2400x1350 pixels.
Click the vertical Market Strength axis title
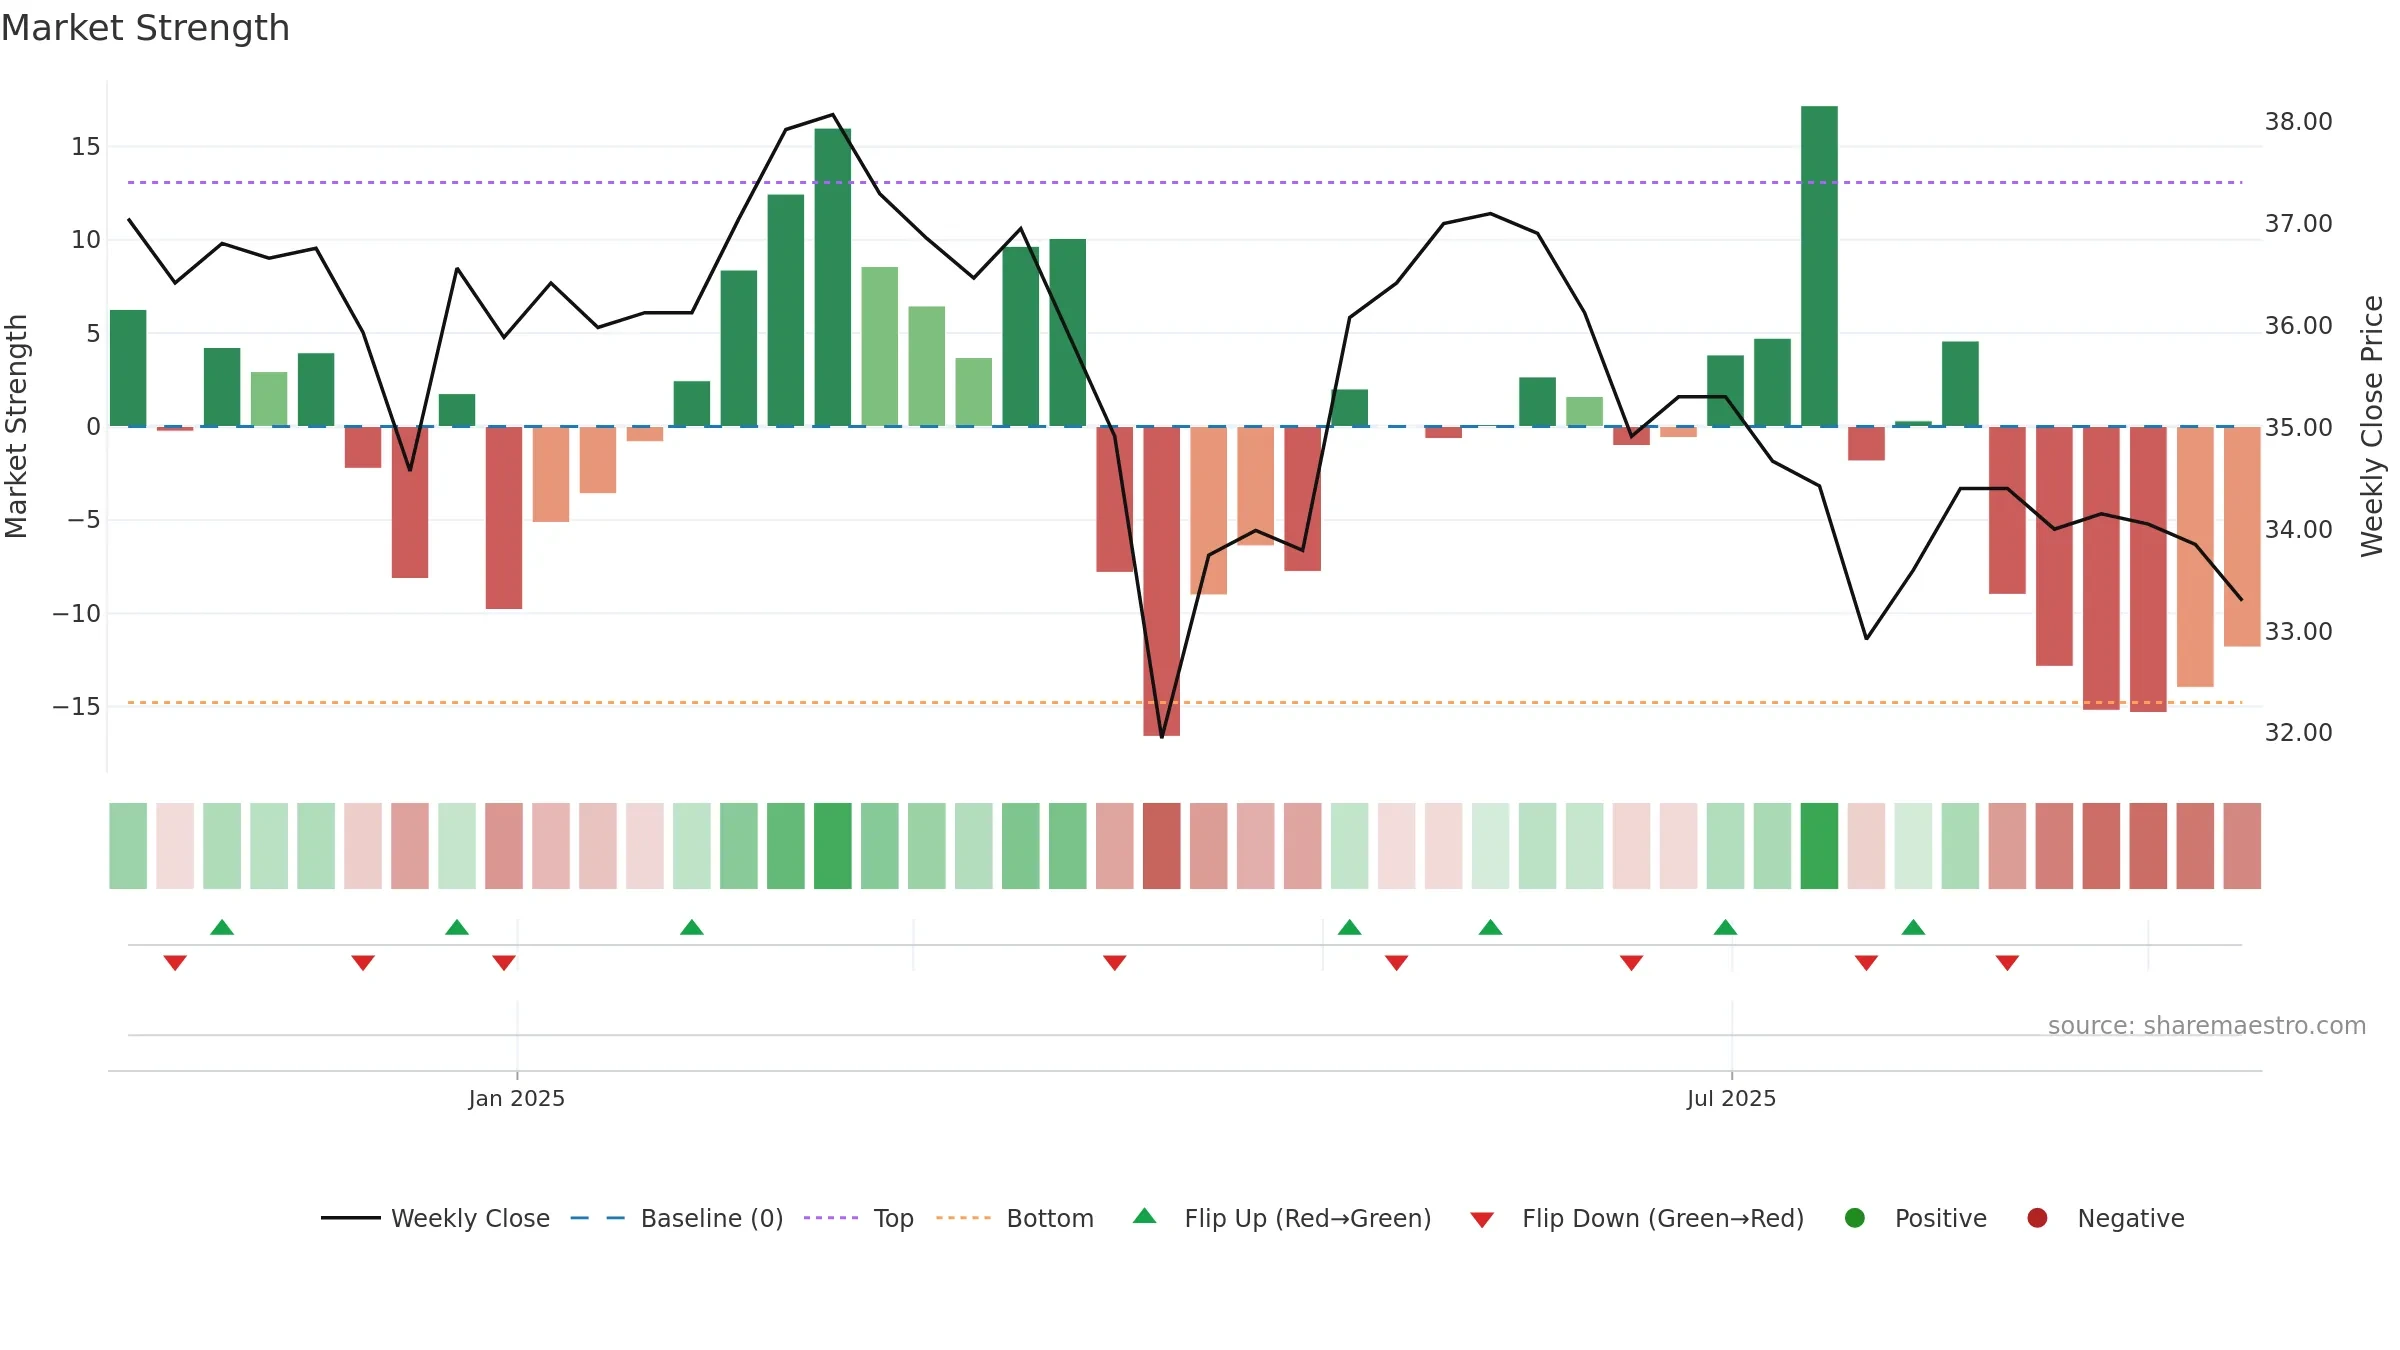(17, 426)
